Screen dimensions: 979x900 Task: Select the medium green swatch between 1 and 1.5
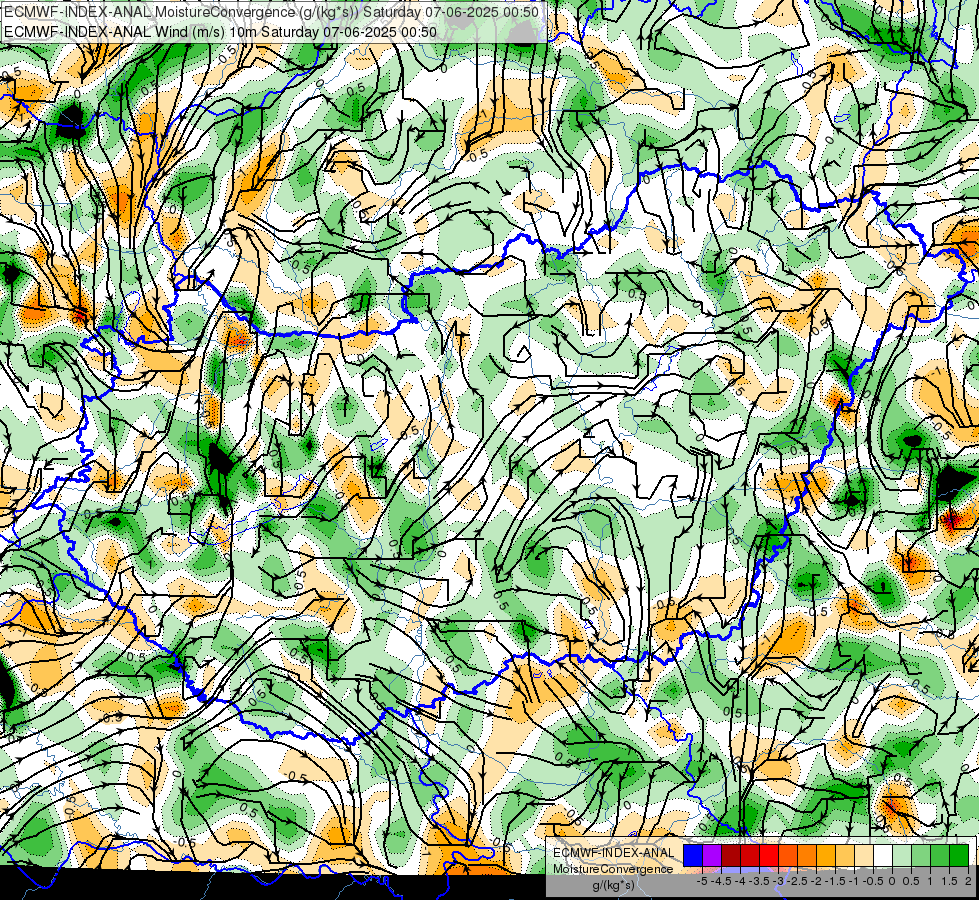[940, 855]
